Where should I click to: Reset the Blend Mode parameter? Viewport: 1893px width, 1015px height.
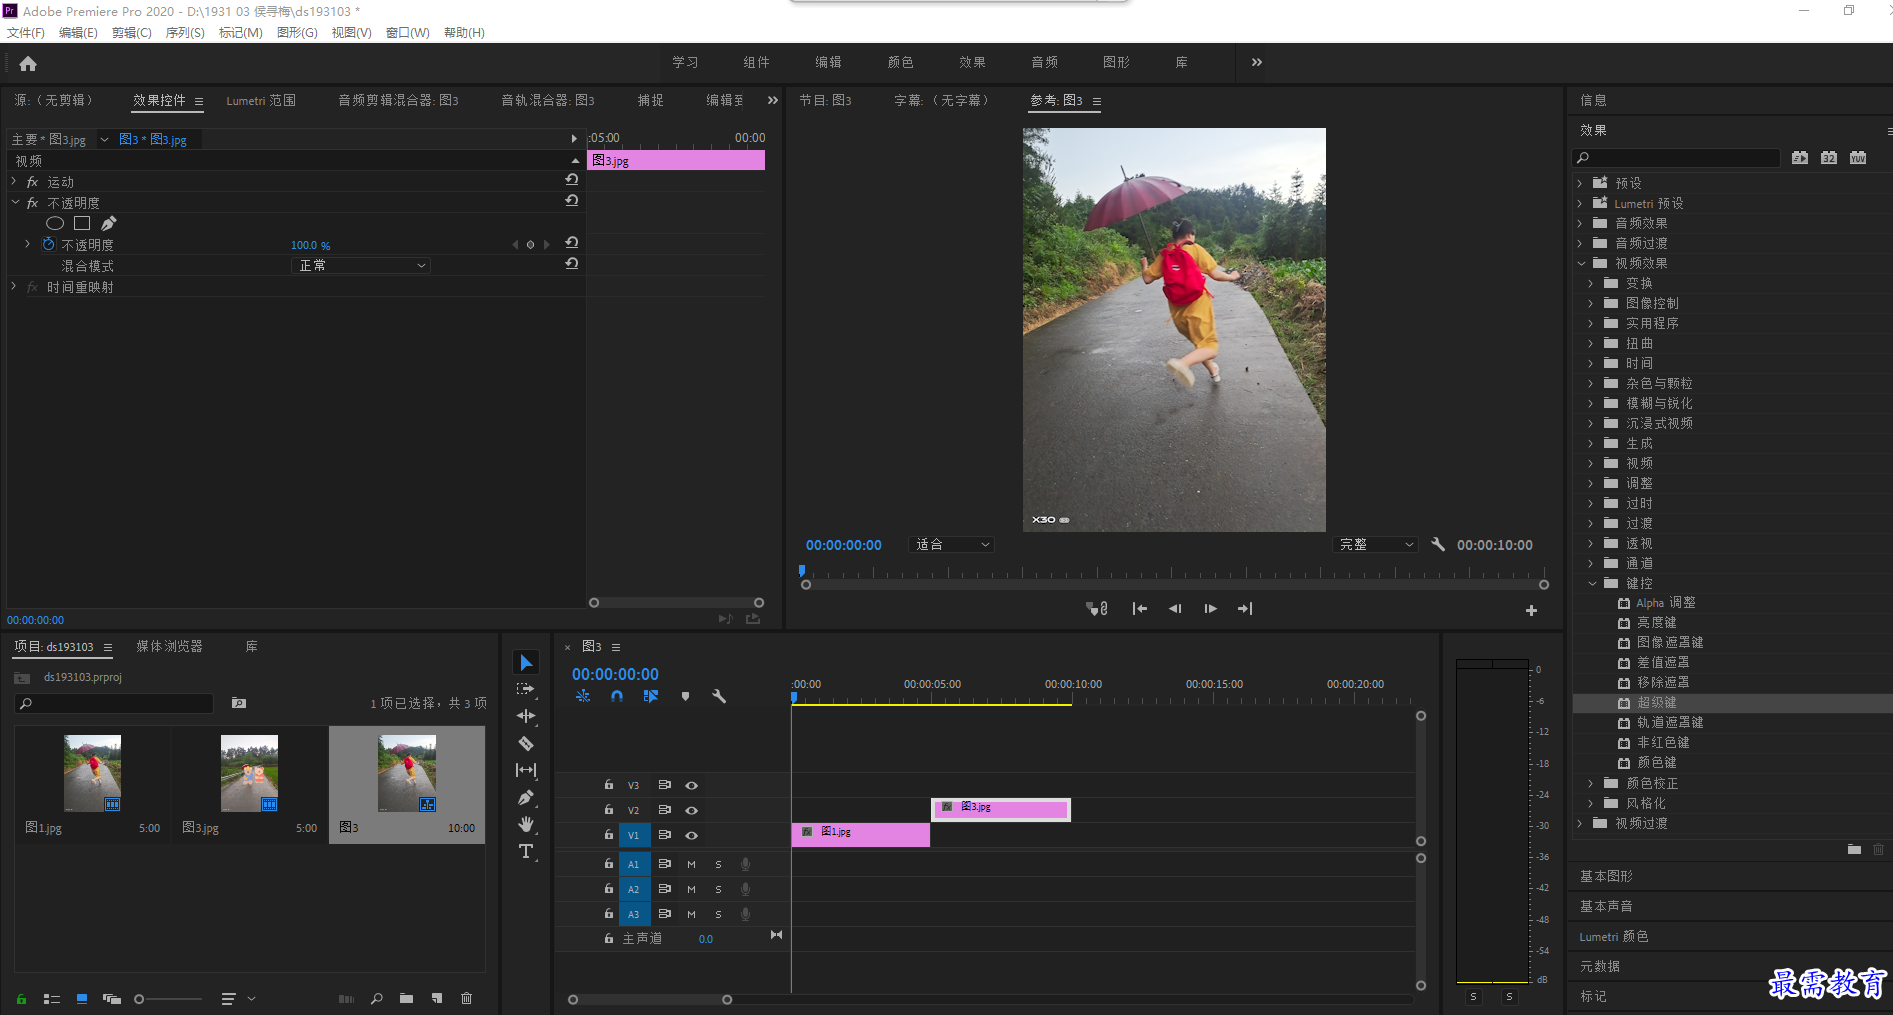(x=572, y=263)
